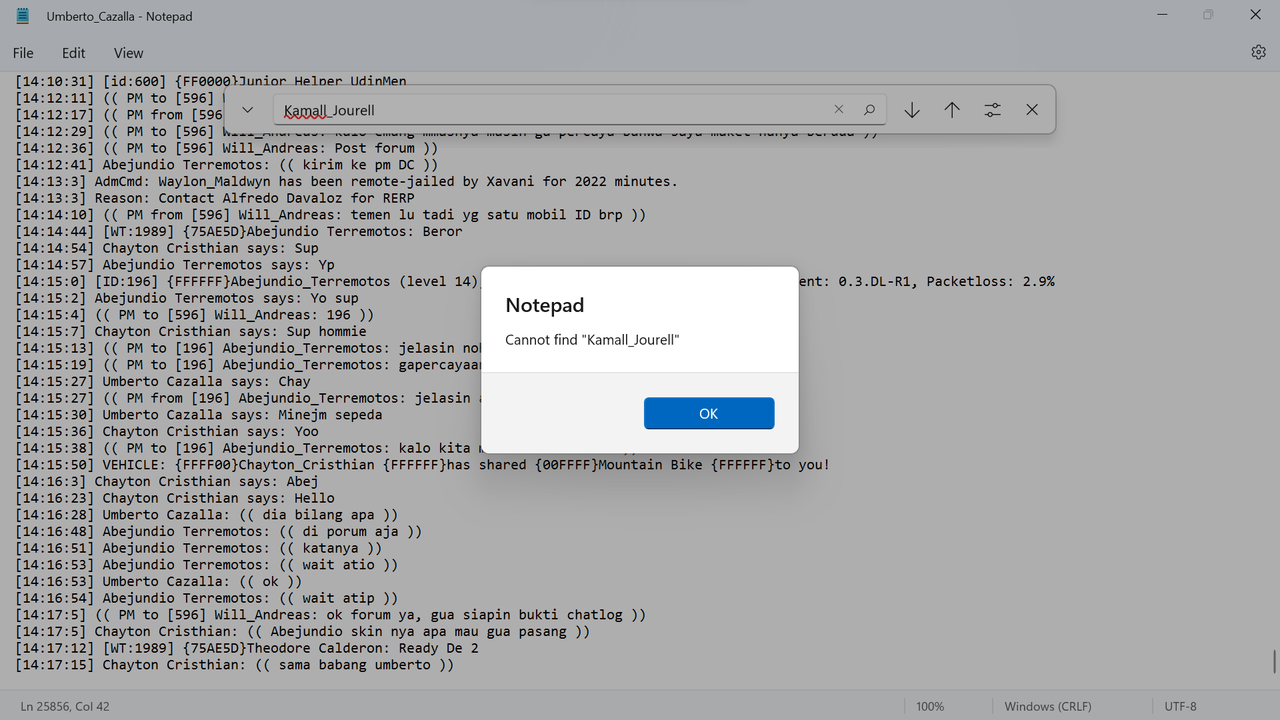This screenshot has width=1280, height=720.
Task: Click line 'Chayton Cristhian says: Sup'
Action: (167, 248)
